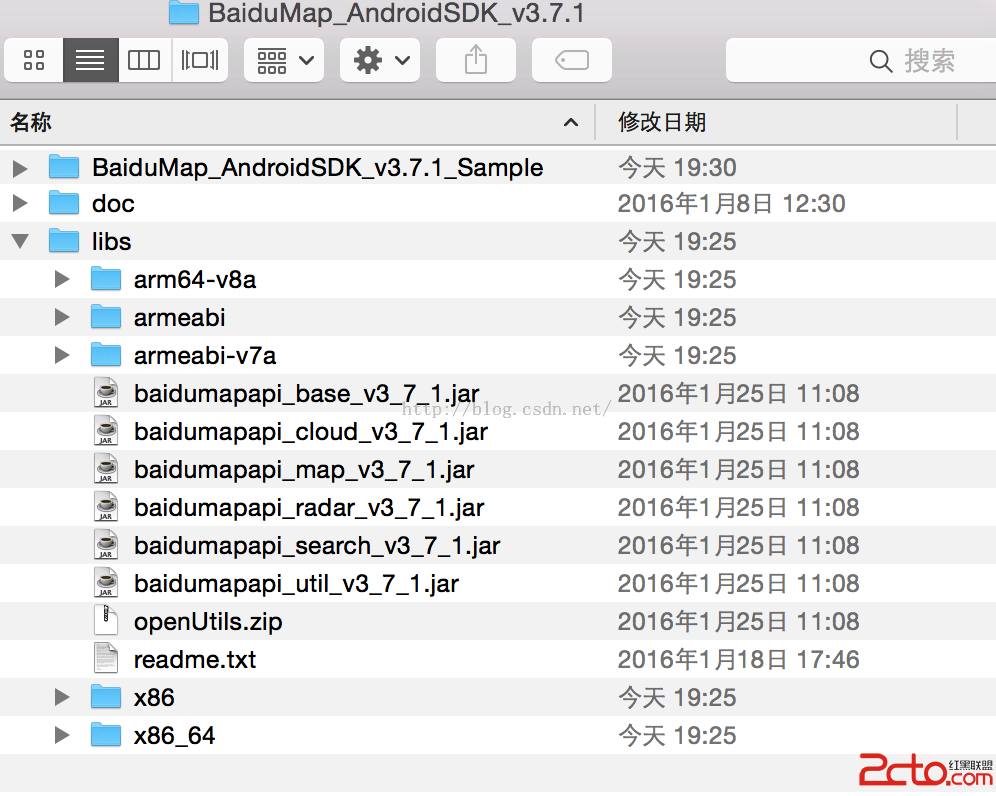Click the openUtils.zip archive icon
The height and width of the screenshot is (796, 996).
pos(106,621)
